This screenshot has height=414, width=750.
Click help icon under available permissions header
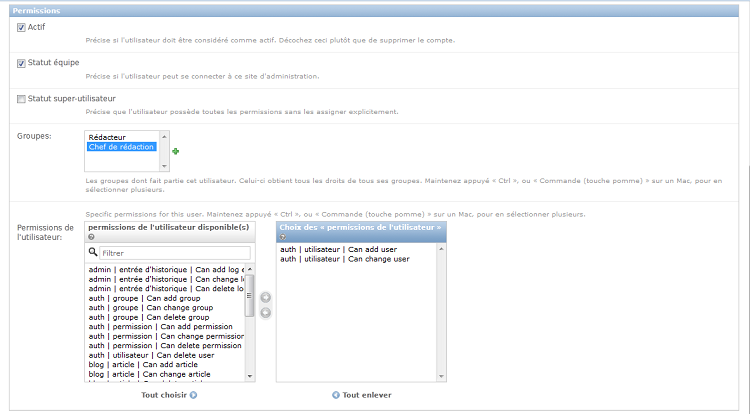pyautogui.click(x=91, y=237)
